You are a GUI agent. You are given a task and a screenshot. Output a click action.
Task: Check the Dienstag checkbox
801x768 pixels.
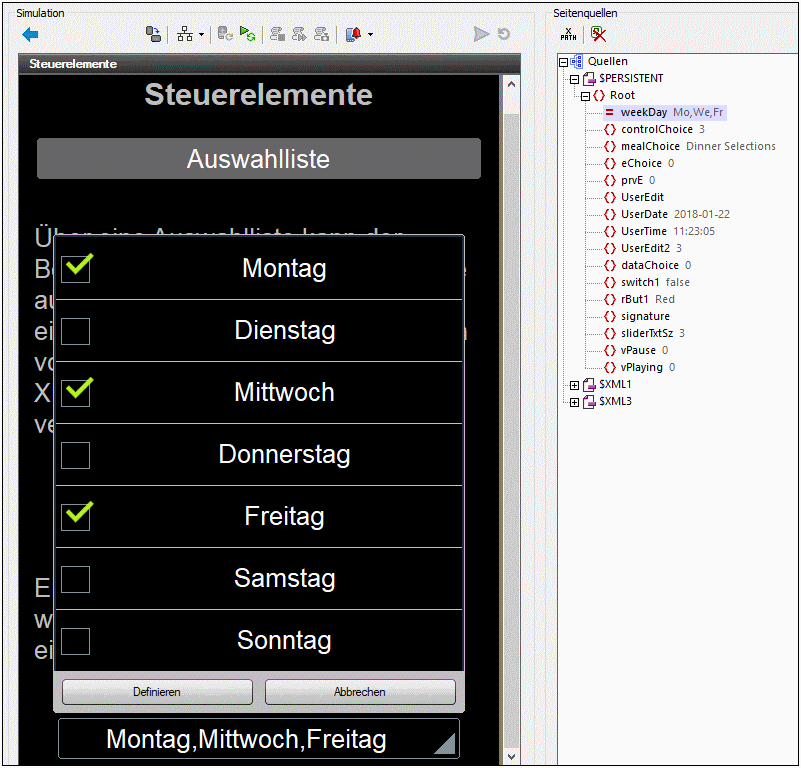76,331
